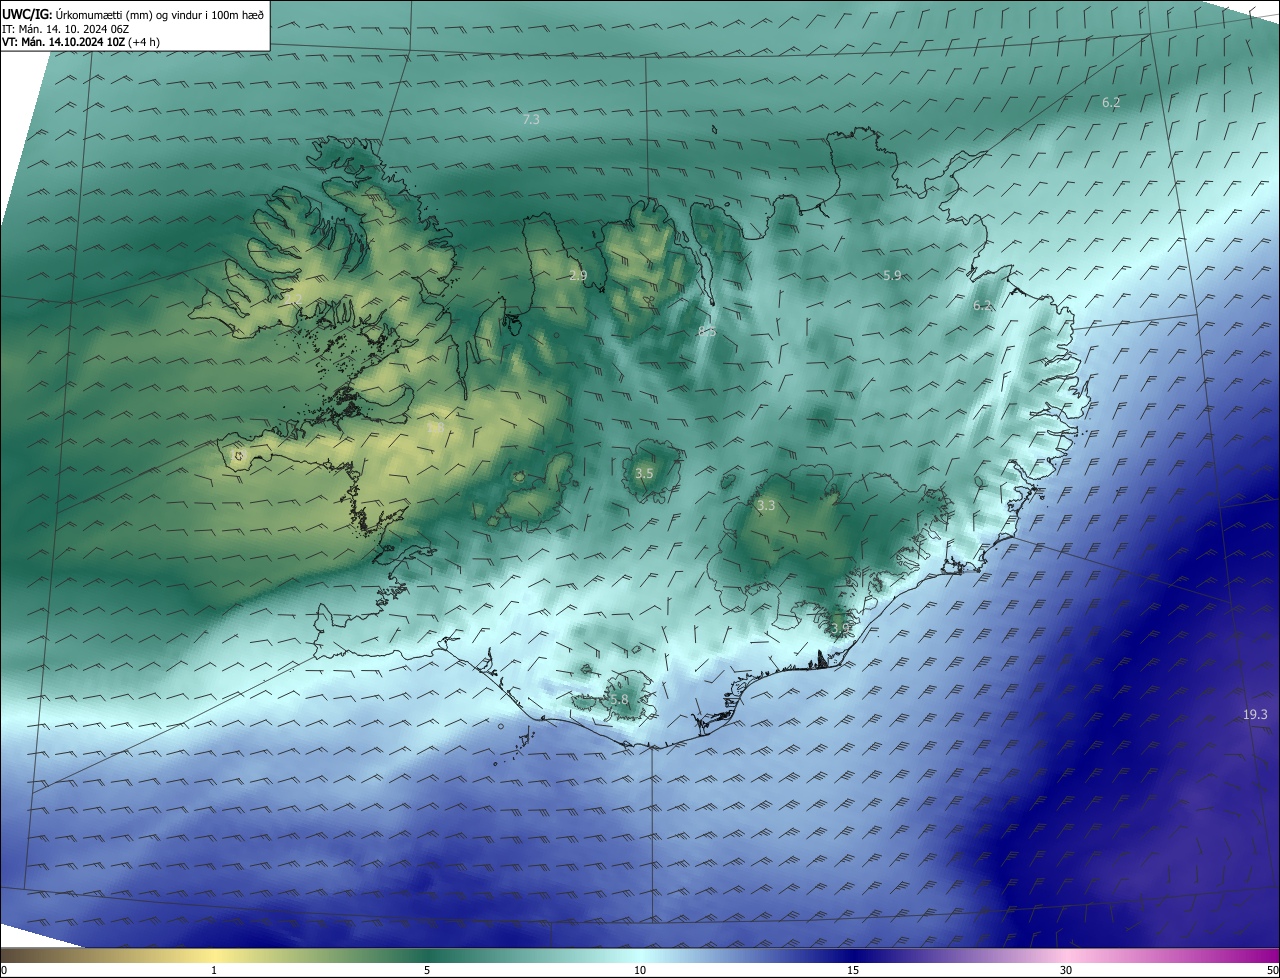Click the 3.9 value near the southeast coast
The image size is (1280, 978).
click(839, 628)
